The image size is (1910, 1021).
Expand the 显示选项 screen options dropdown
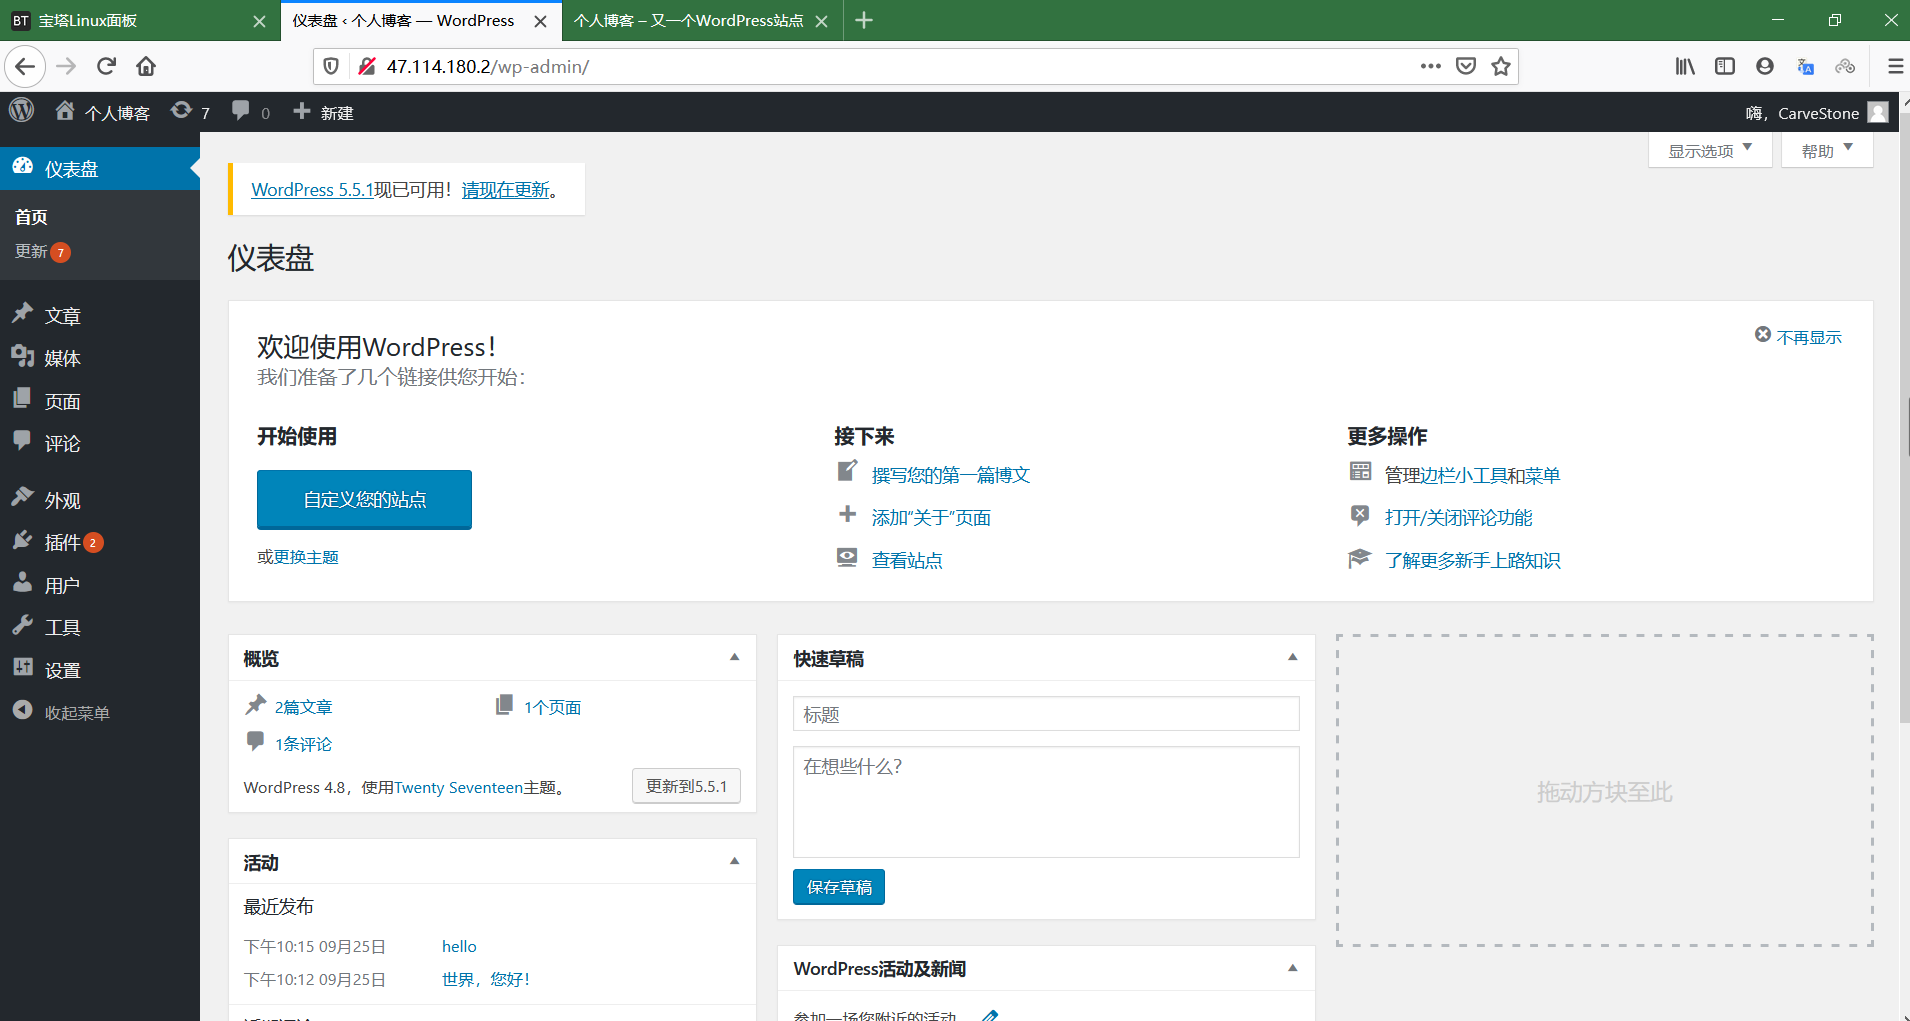pos(1710,151)
